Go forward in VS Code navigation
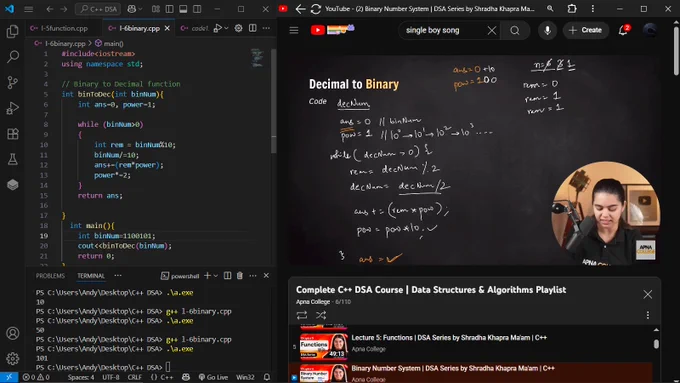The width and height of the screenshot is (680, 383). pyautogui.click(x=64, y=9)
